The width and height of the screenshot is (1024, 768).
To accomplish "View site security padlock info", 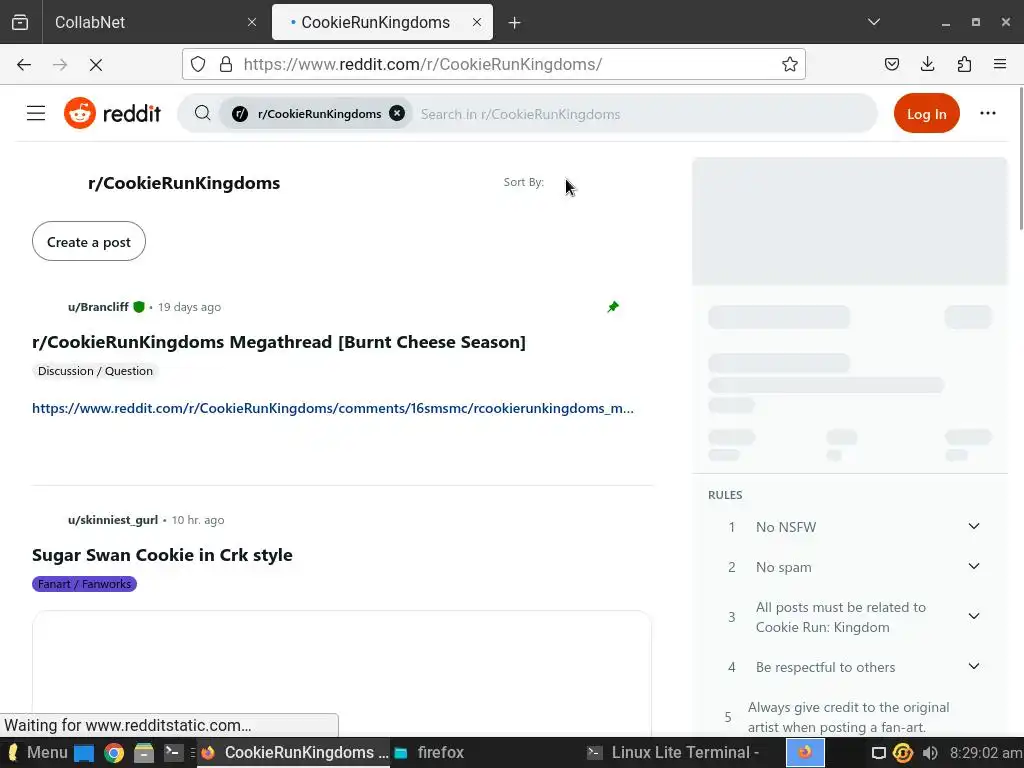I will [226, 64].
